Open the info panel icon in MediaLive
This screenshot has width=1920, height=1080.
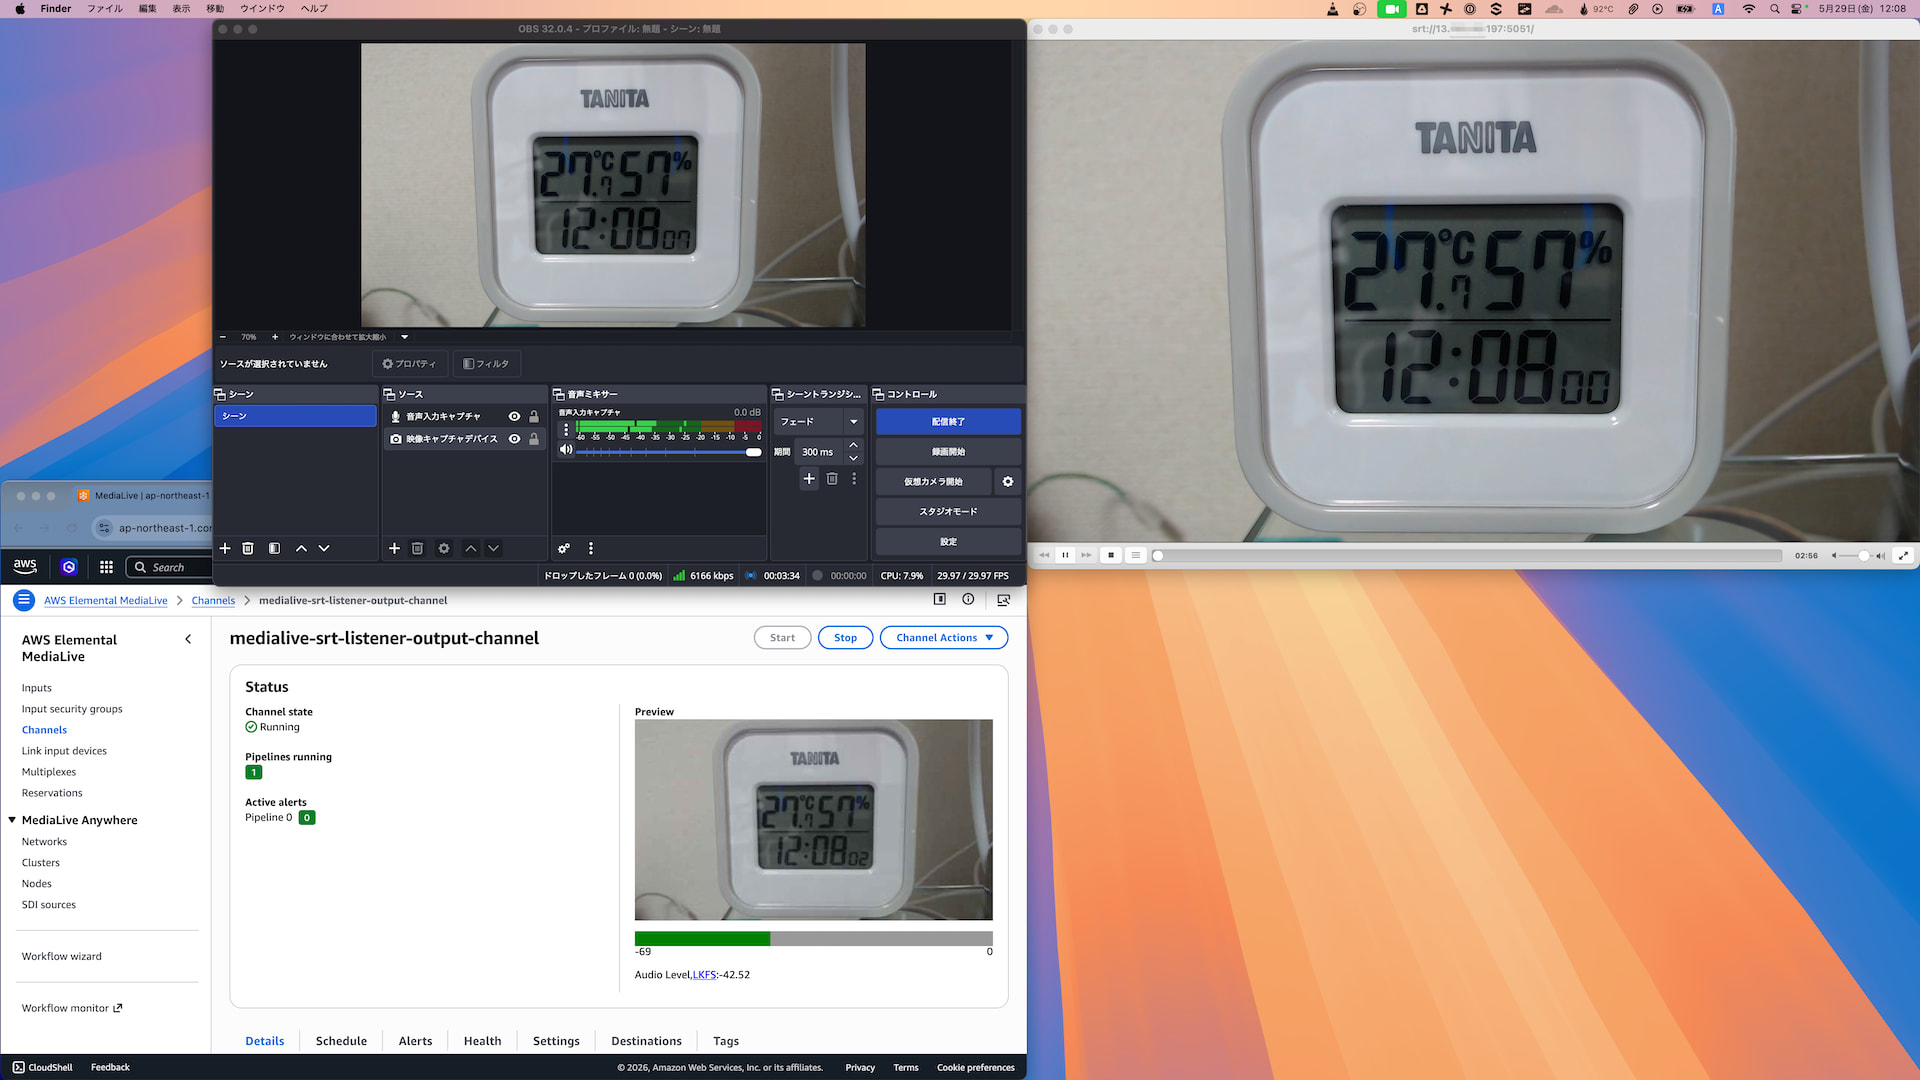coord(968,599)
